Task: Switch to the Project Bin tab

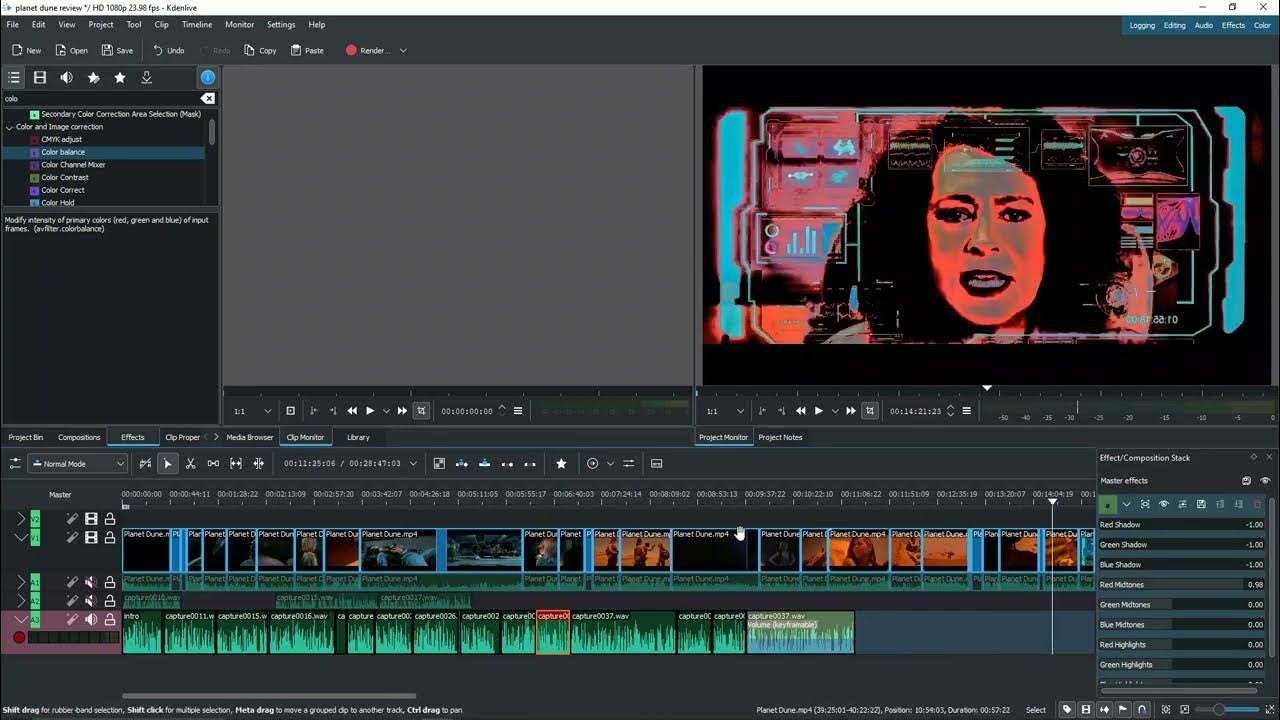Action: (26, 437)
